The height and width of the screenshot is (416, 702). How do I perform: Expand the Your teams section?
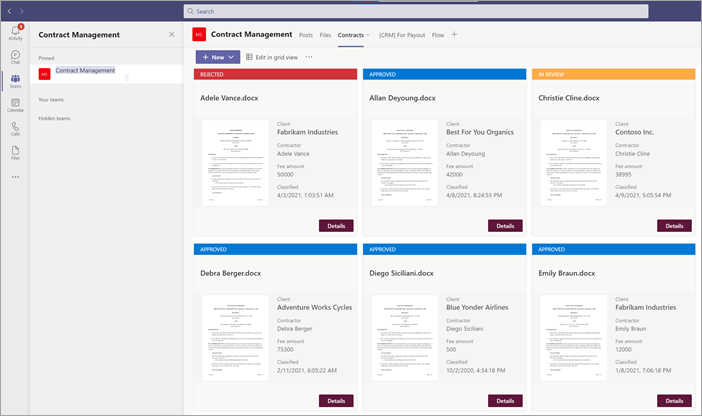[51, 100]
